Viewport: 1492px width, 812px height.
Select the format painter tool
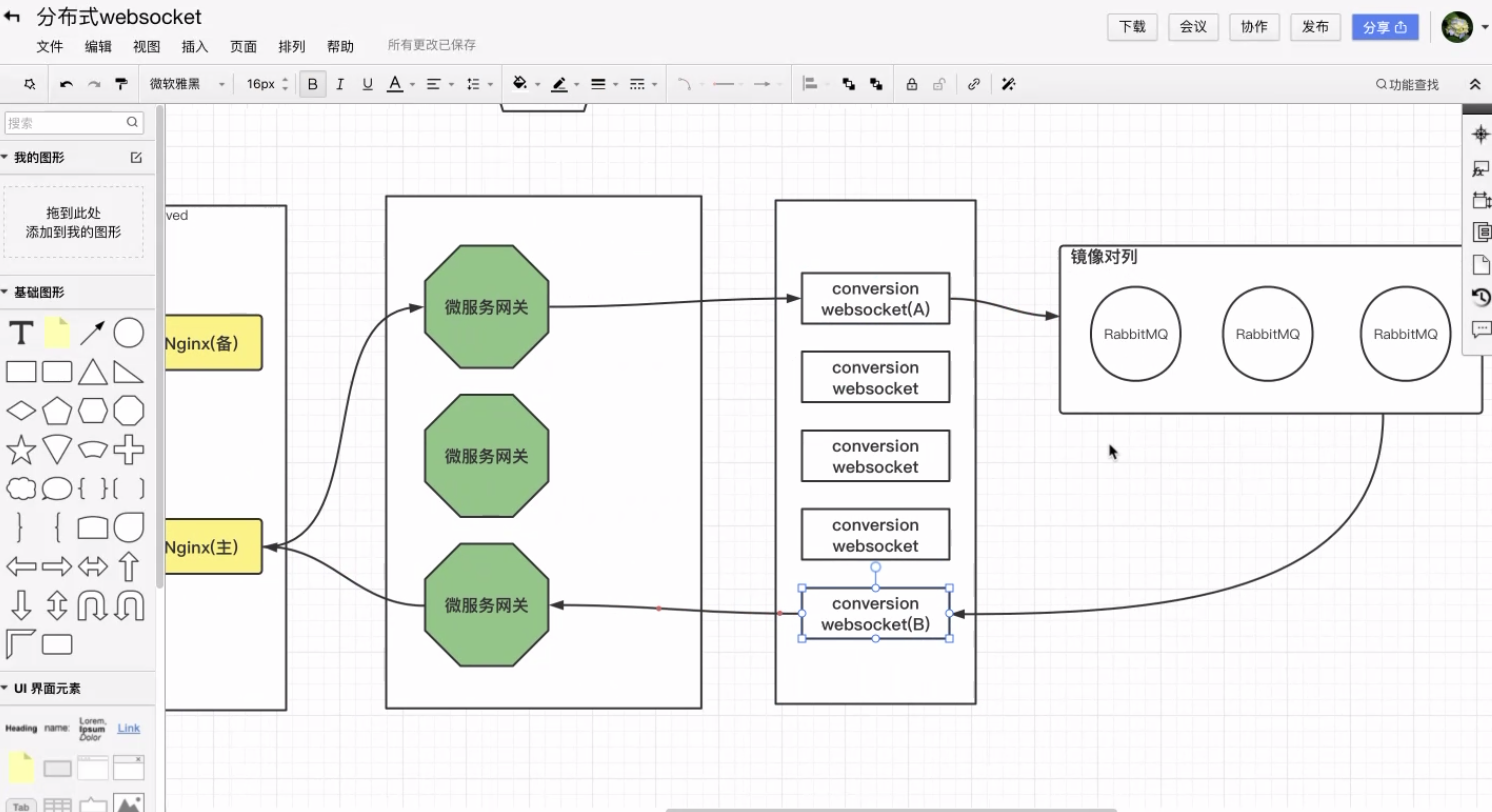coord(121,85)
